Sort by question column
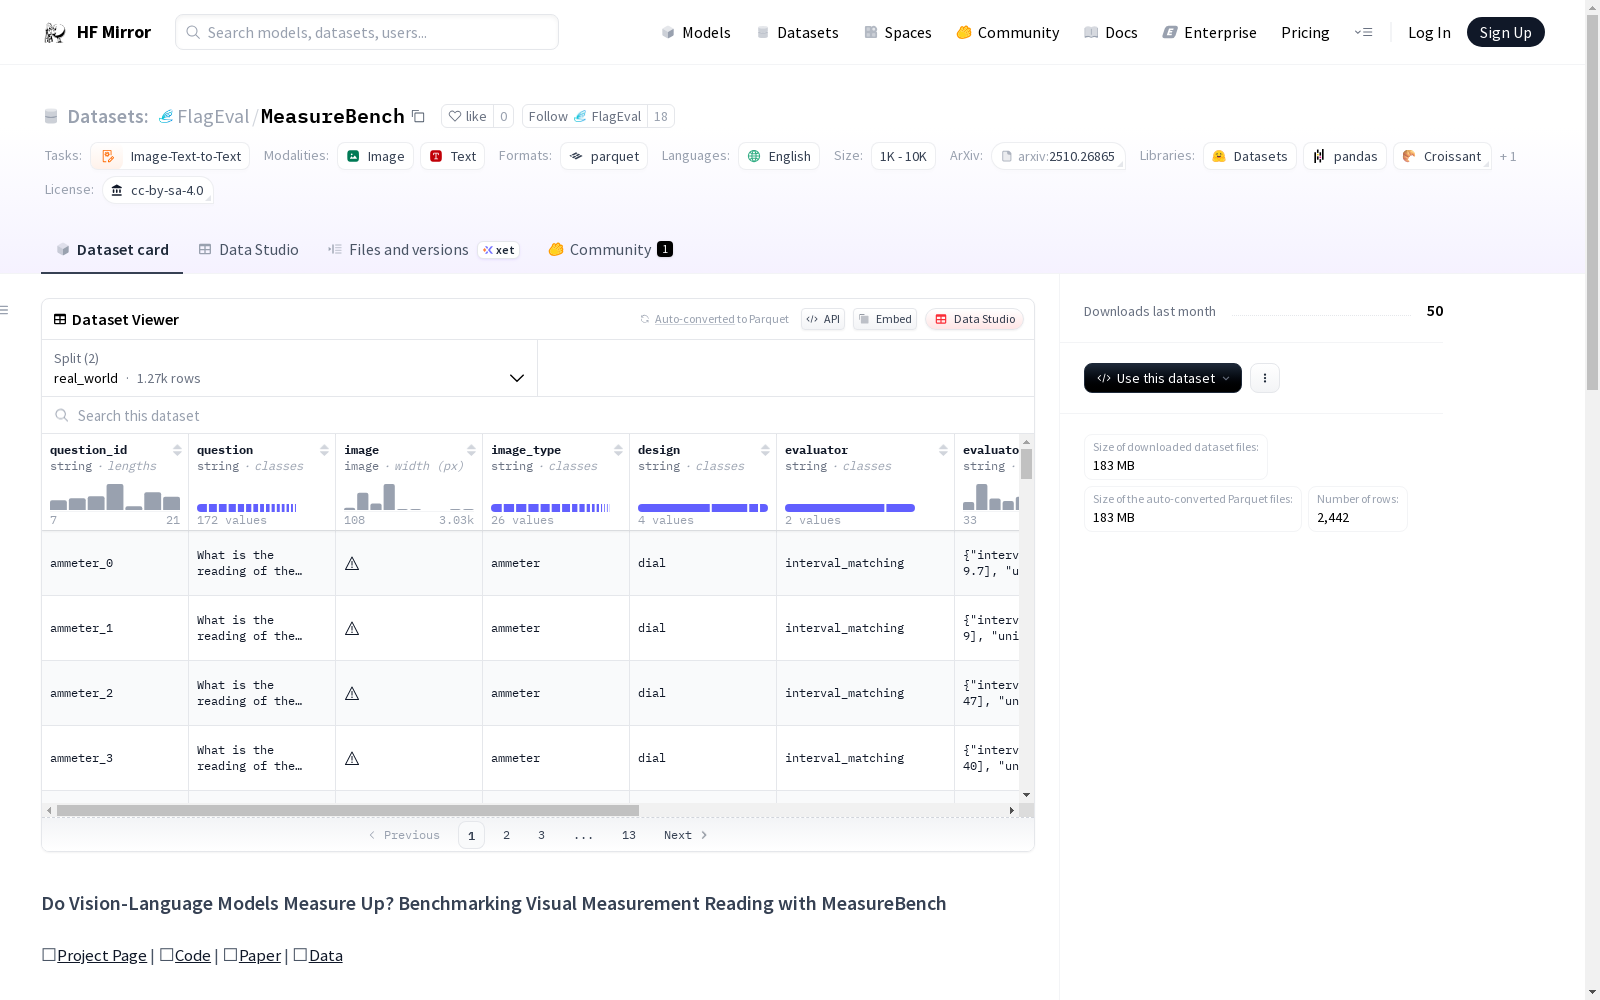Viewport: 1600px width, 1000px height. point(324,450)
